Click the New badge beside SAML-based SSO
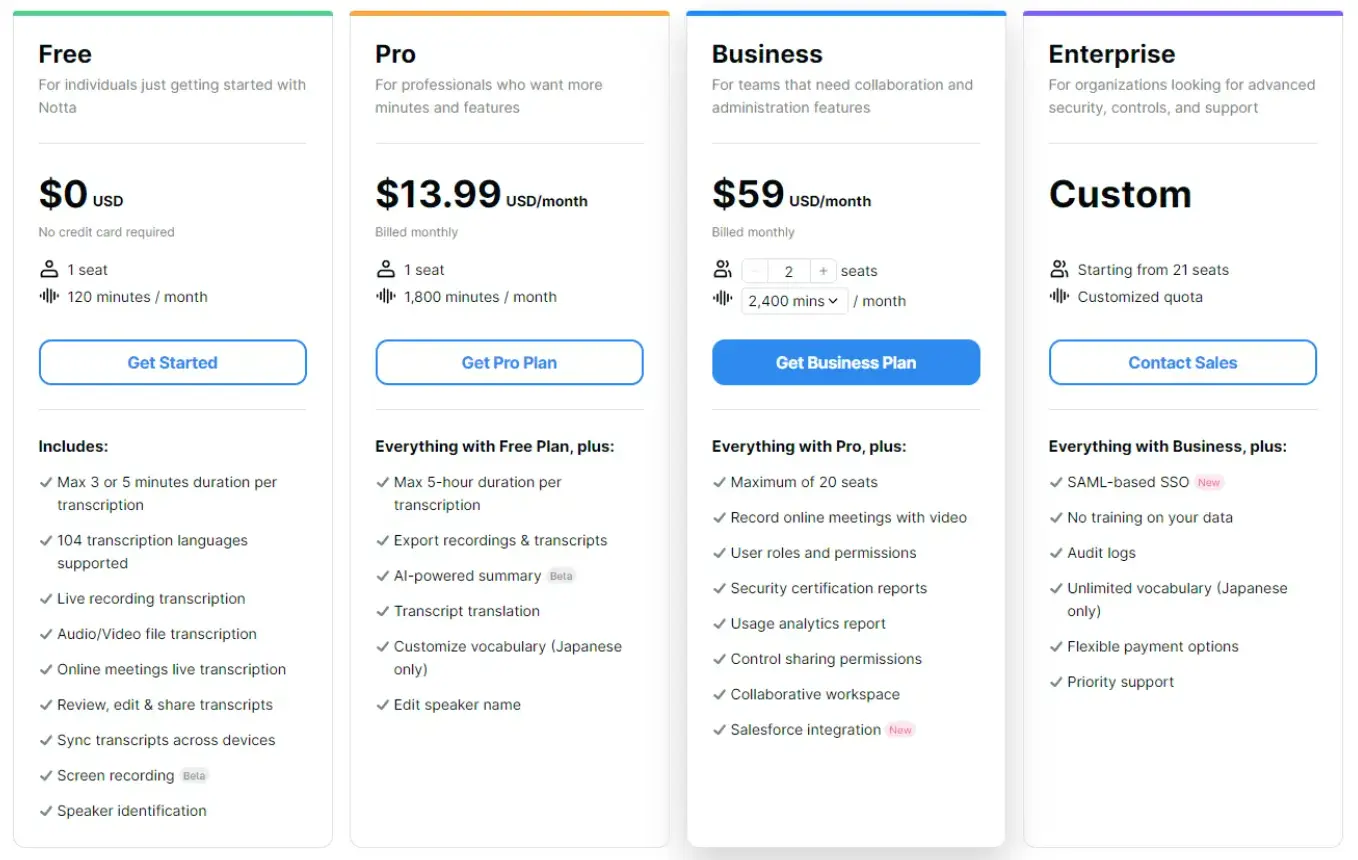This screenshot has height=860, width=1358. 1209,482
